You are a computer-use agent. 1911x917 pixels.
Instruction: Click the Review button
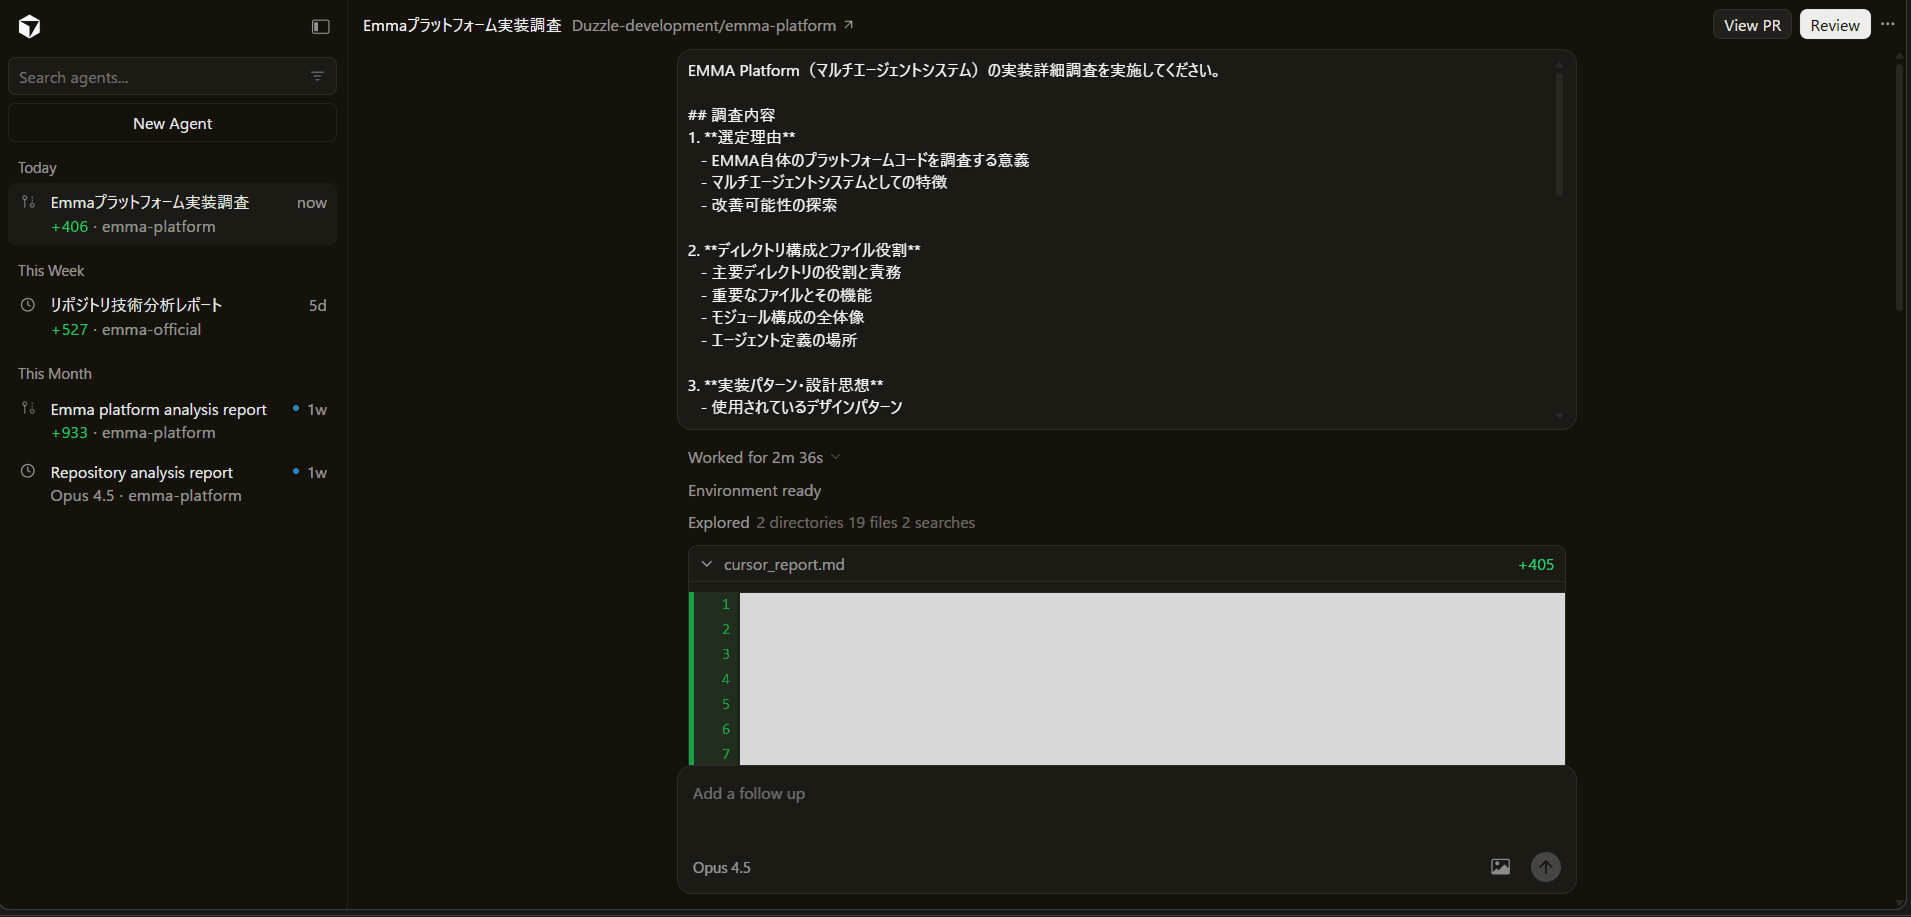click(1834, 25)
